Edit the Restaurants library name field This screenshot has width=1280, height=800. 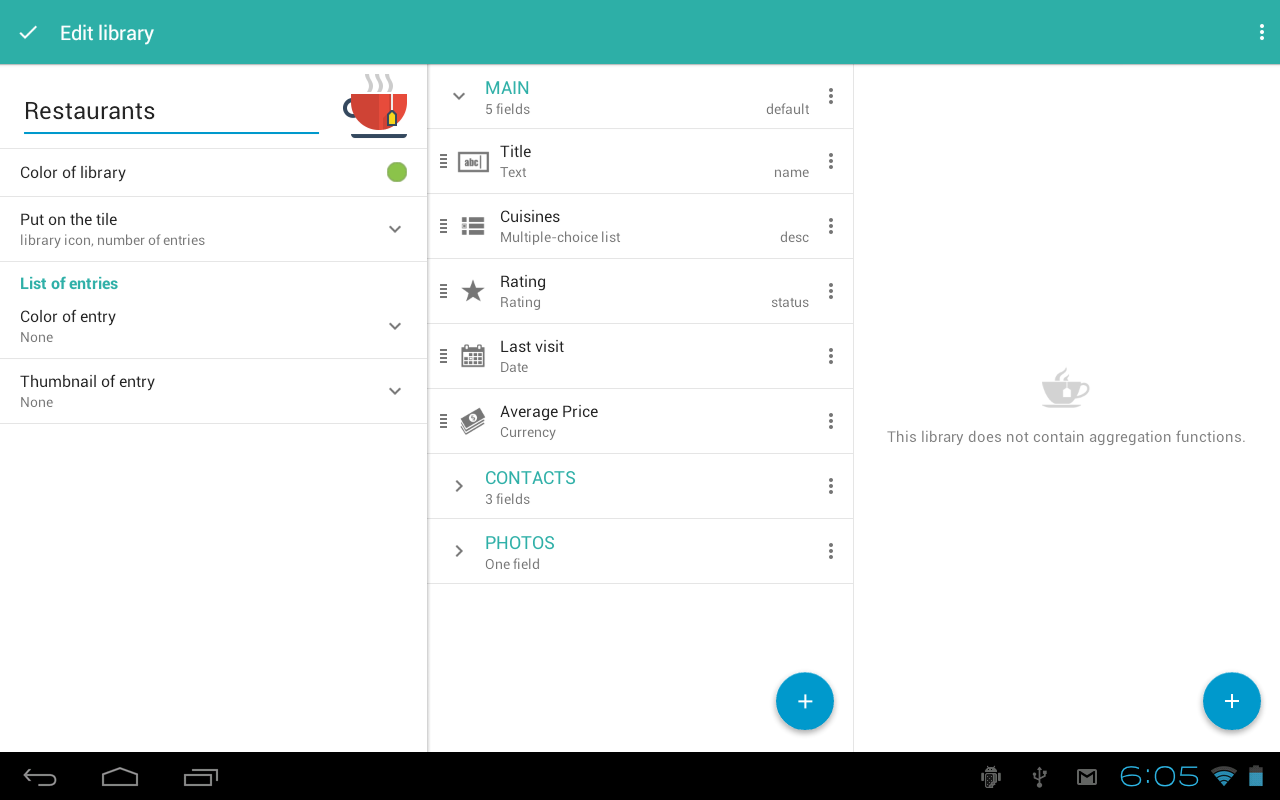[170, 111]
